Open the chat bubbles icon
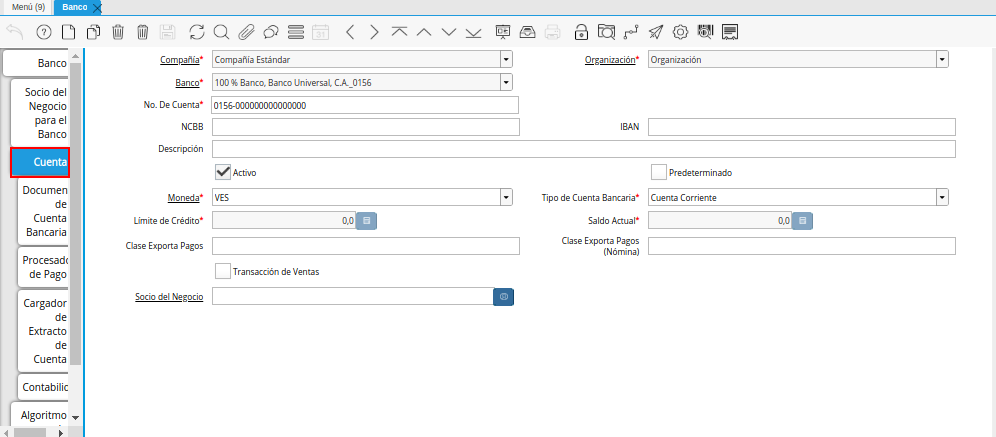The height and width of the screenshot is (437, 996). (x=271, y=32)
